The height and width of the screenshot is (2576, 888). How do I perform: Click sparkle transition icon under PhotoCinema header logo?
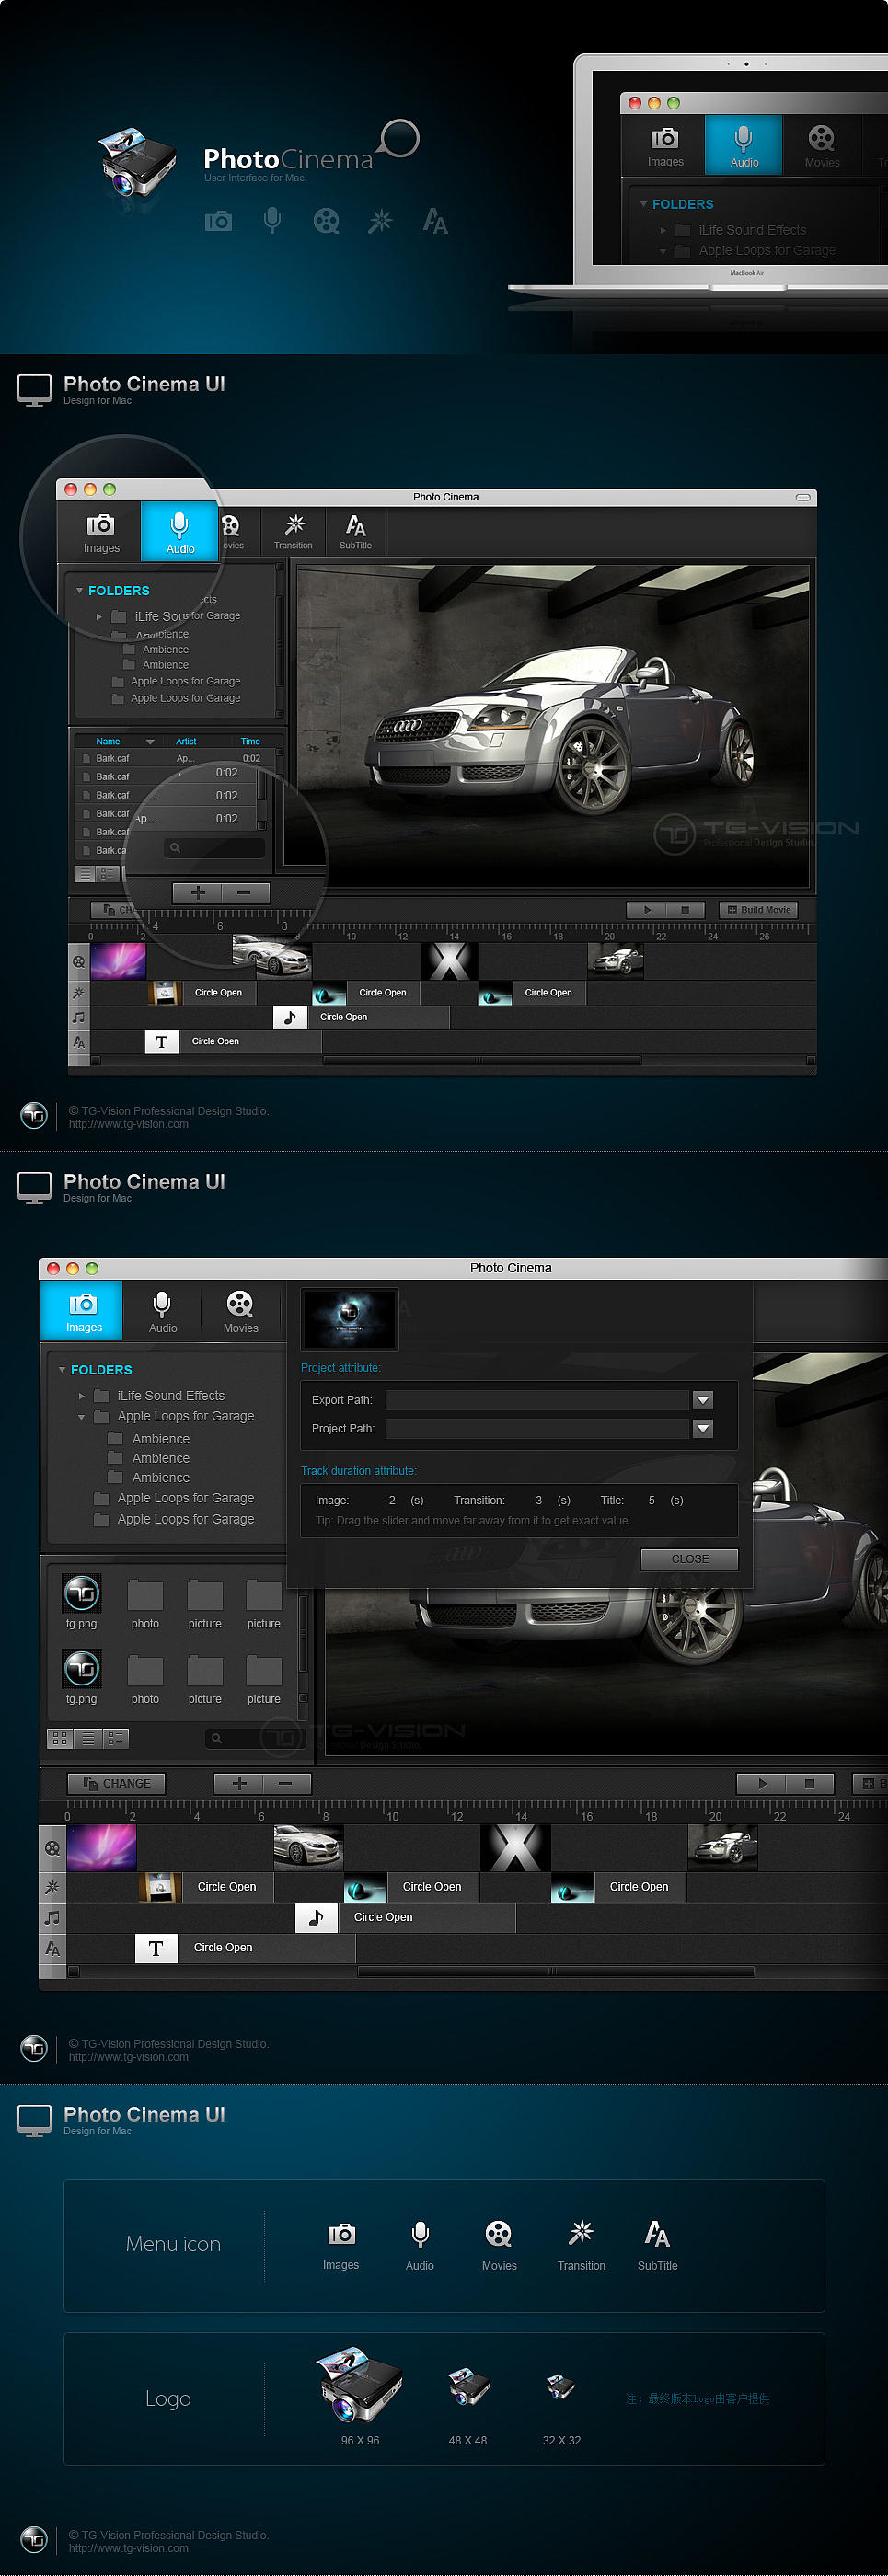click(x=380, y=220)
